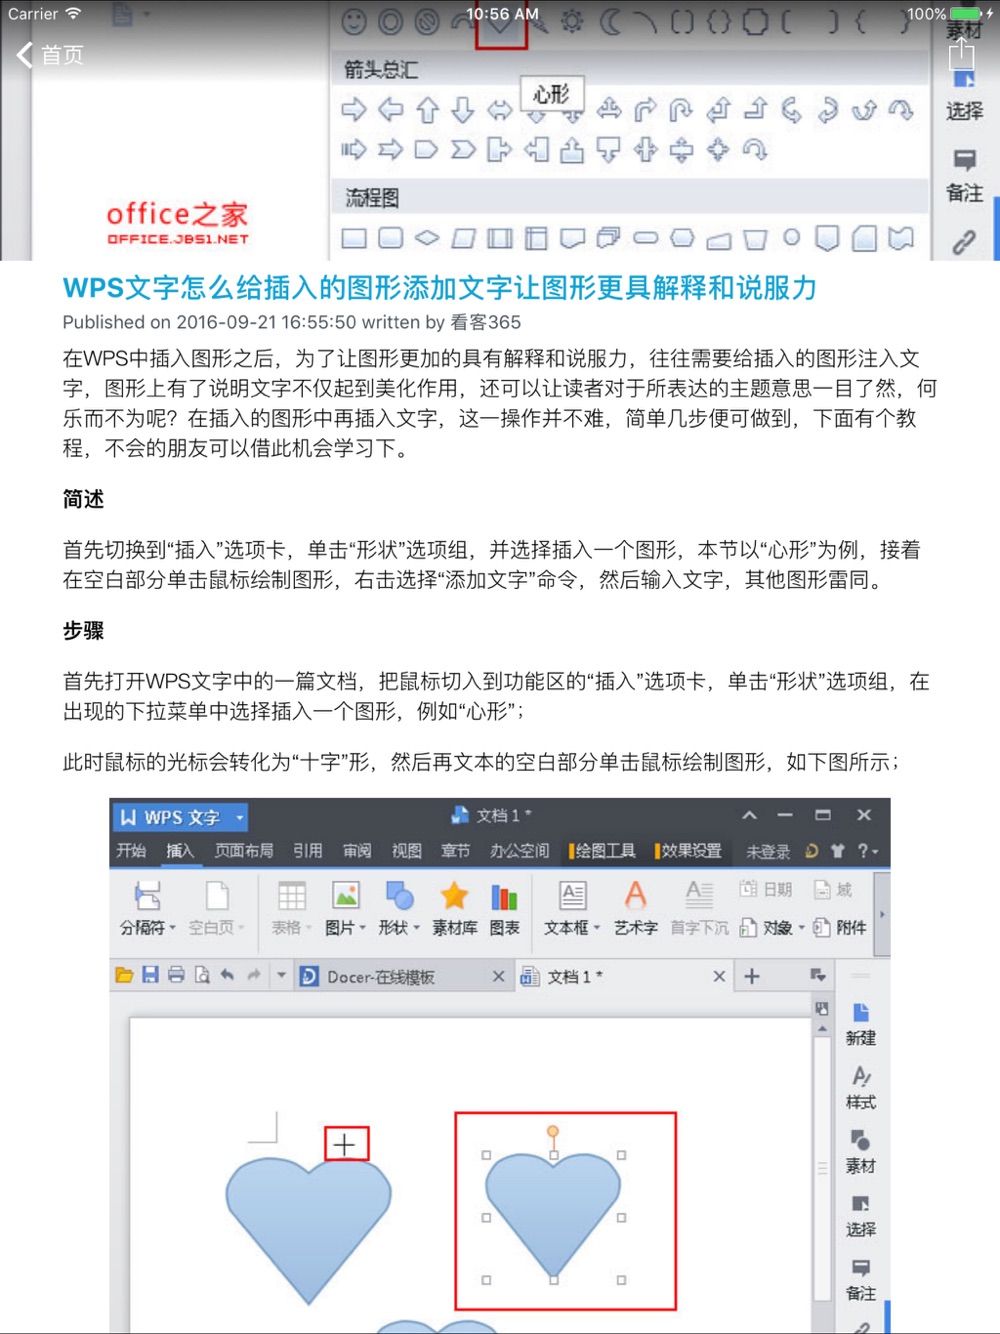Select the 插入 tab in WPS ribbon
Screen dimensions: 1000x1334
[180, 851]
